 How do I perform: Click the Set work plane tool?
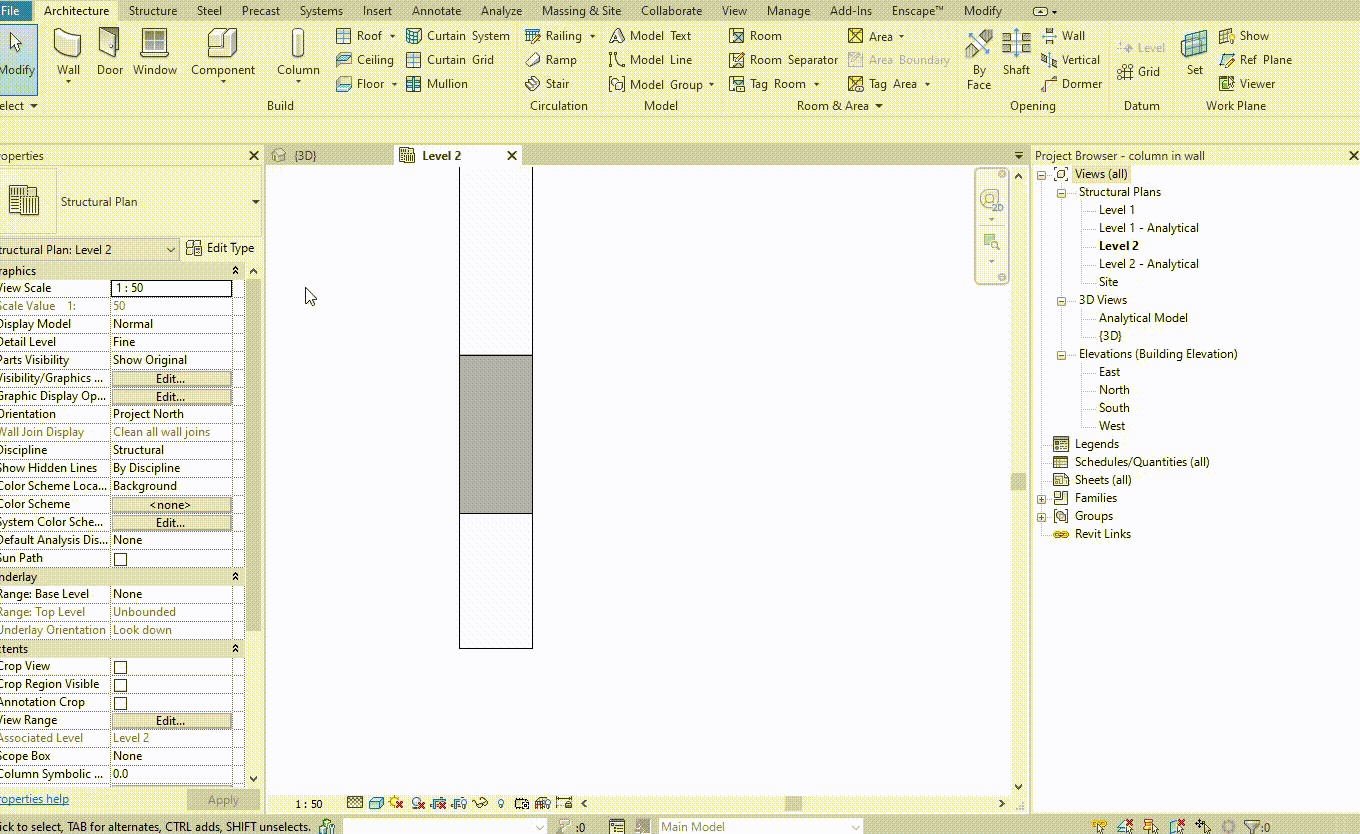point(1195,53)
